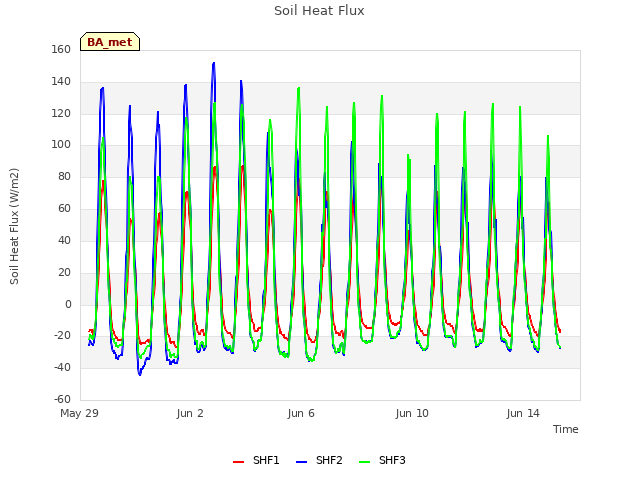The image size is (640, 480).
Task: Click the 120 y-axis tick label
Action: coord(61,113)
